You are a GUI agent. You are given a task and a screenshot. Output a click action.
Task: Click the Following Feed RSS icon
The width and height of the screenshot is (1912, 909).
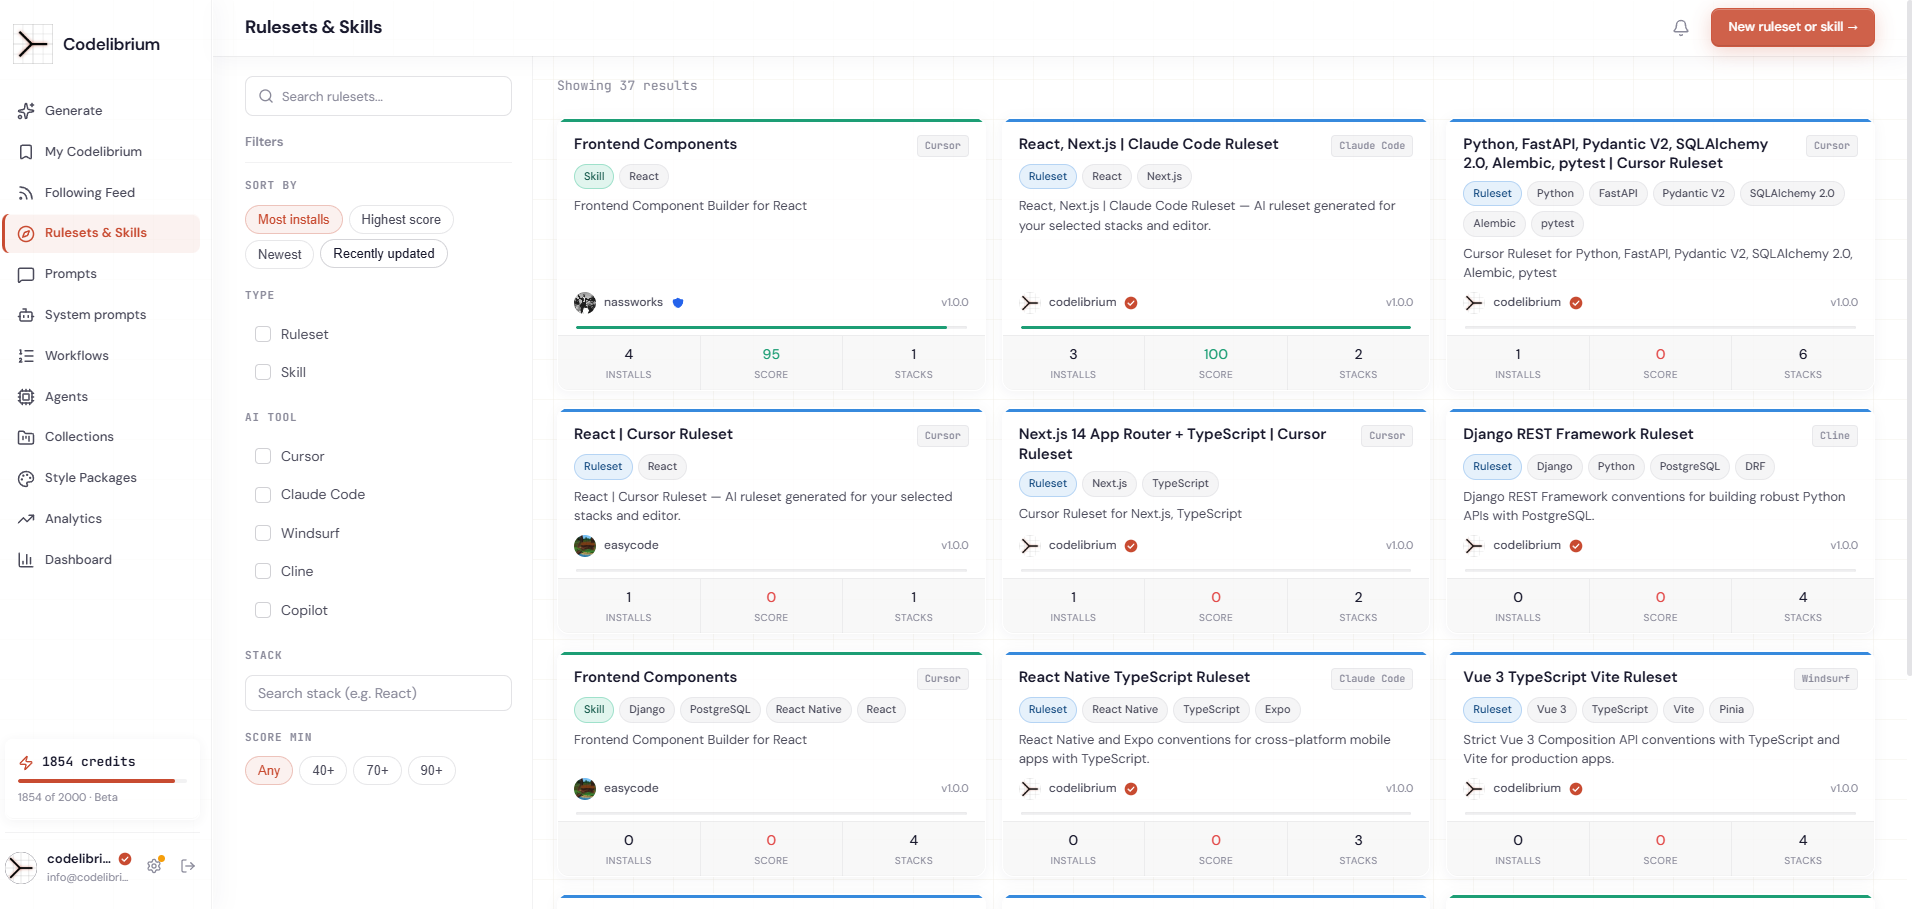pos(26,193)
